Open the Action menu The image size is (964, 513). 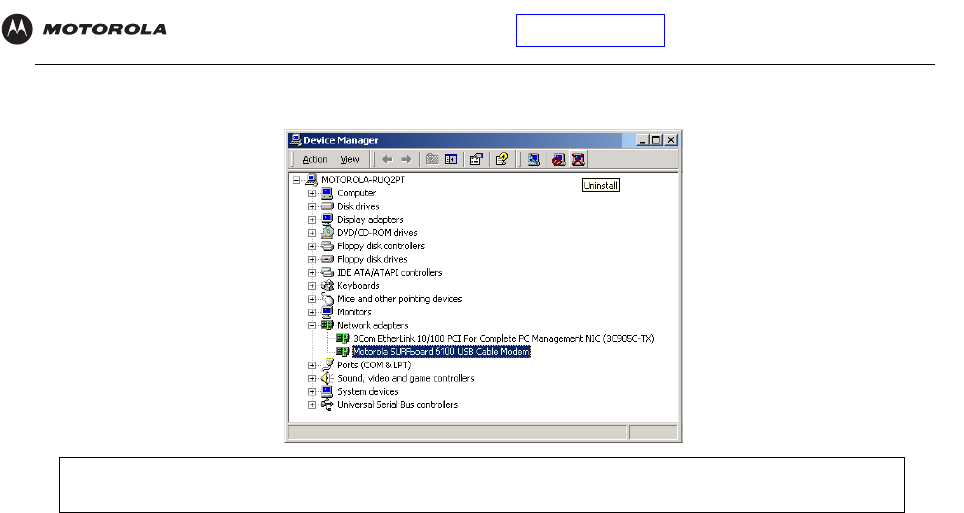(315, 159)
